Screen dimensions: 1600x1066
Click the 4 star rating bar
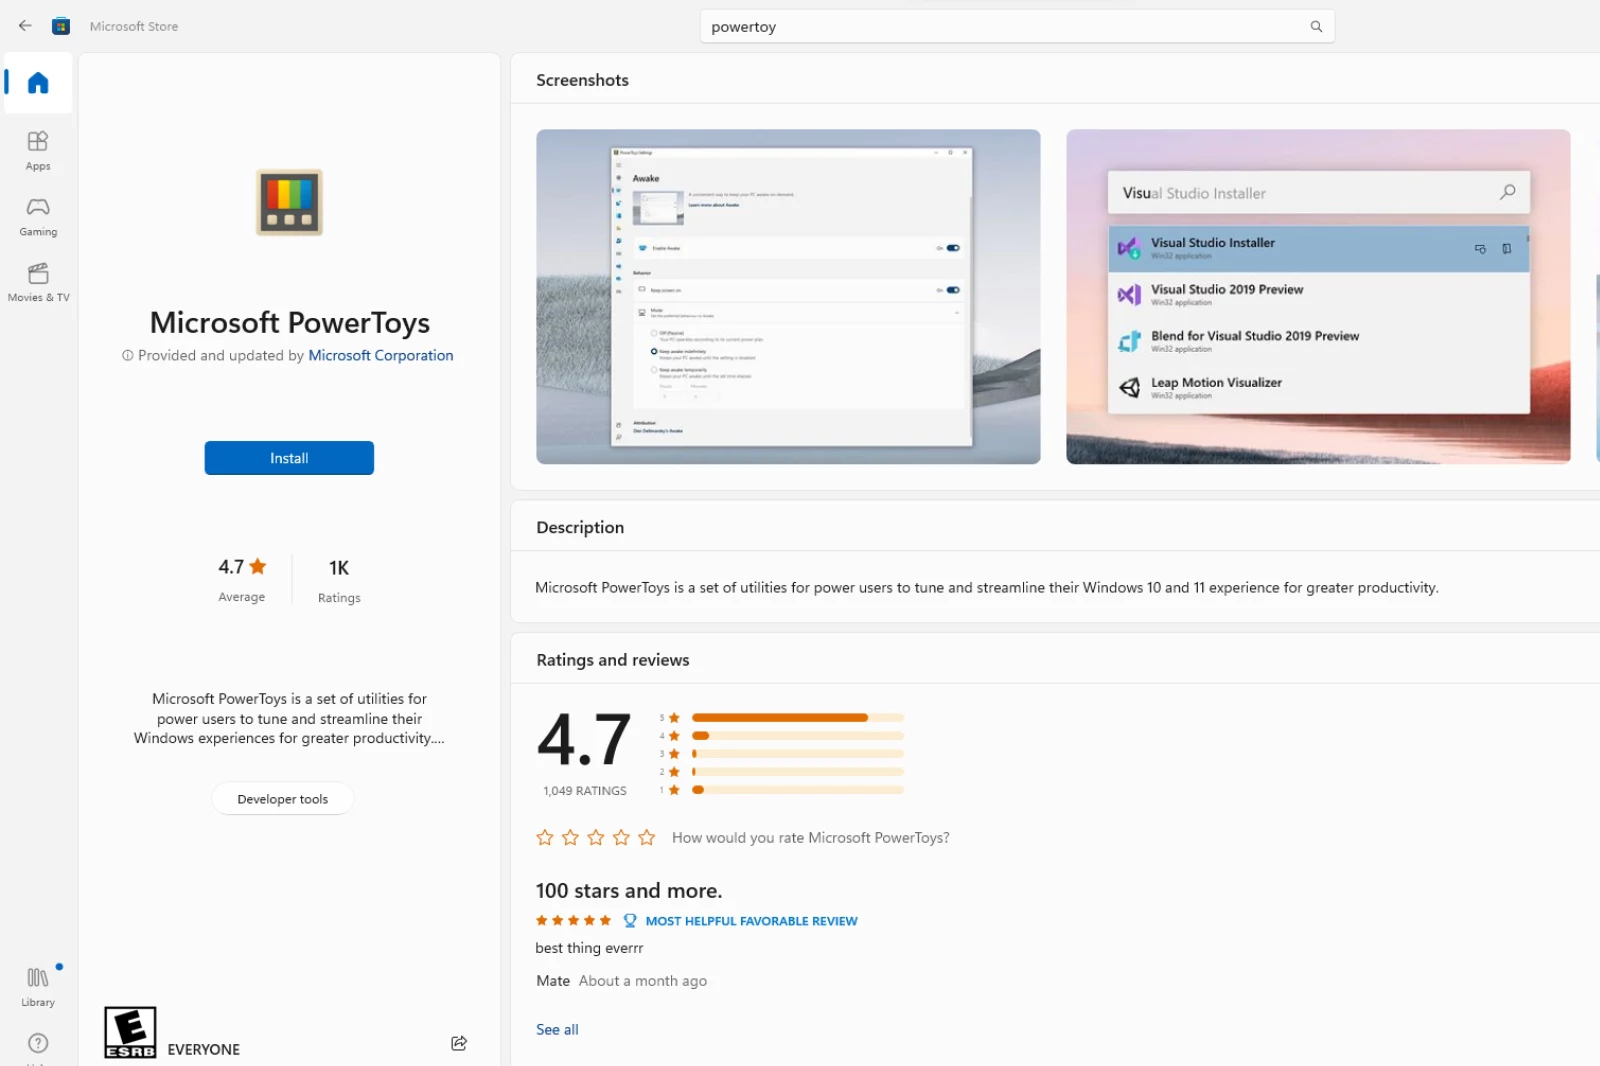coord(797,736)
